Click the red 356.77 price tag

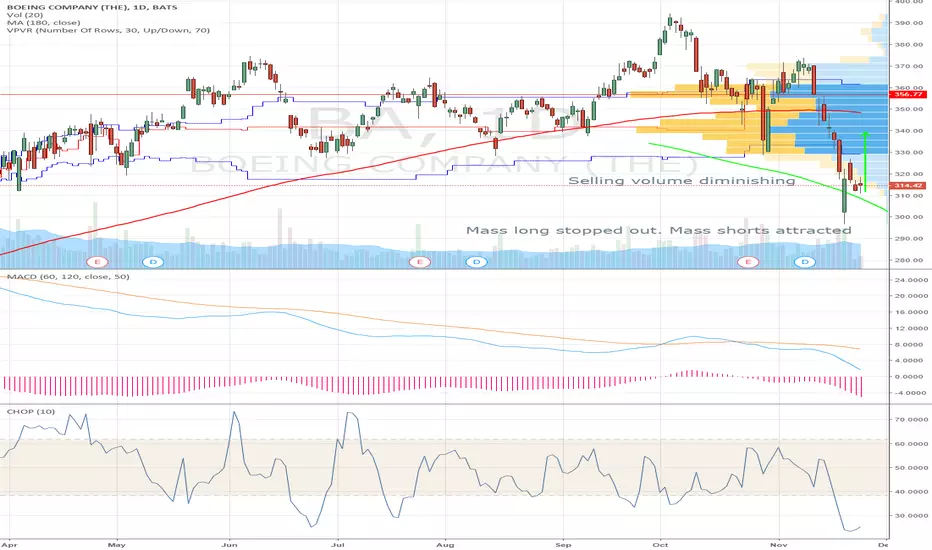[x=908, y=95]
